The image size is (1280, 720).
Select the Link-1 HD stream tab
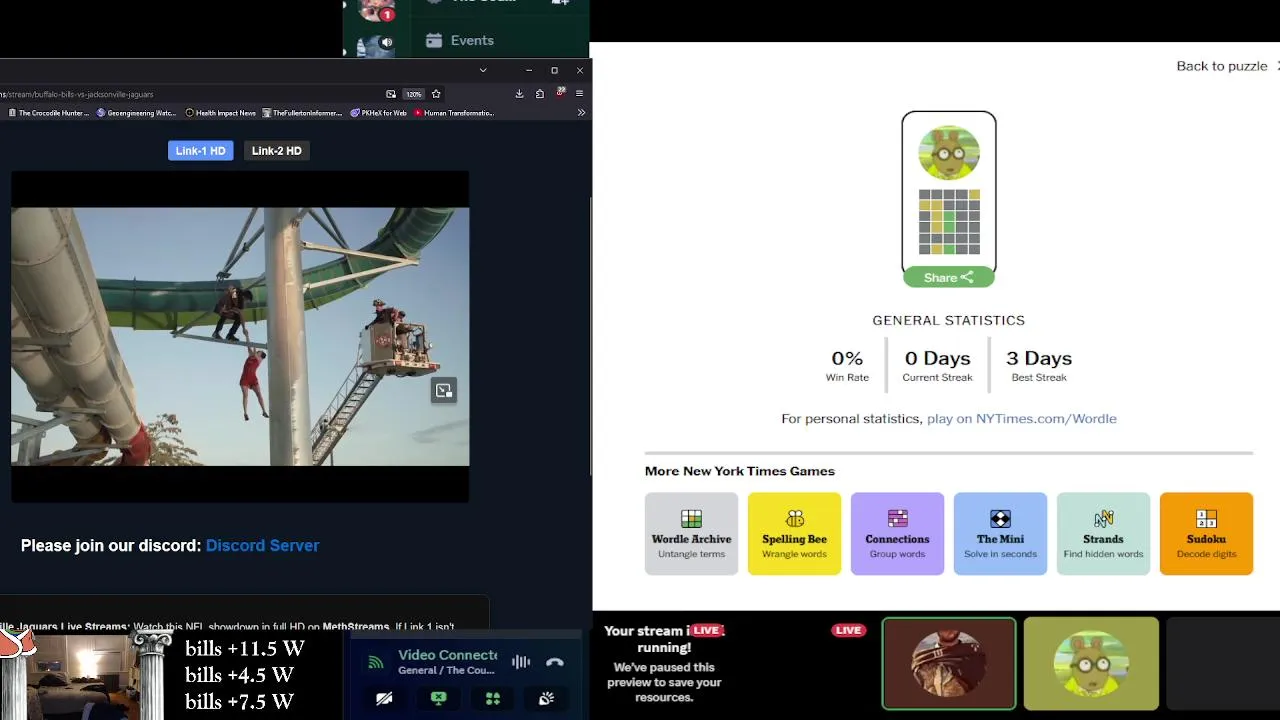(x=201, y=151)
